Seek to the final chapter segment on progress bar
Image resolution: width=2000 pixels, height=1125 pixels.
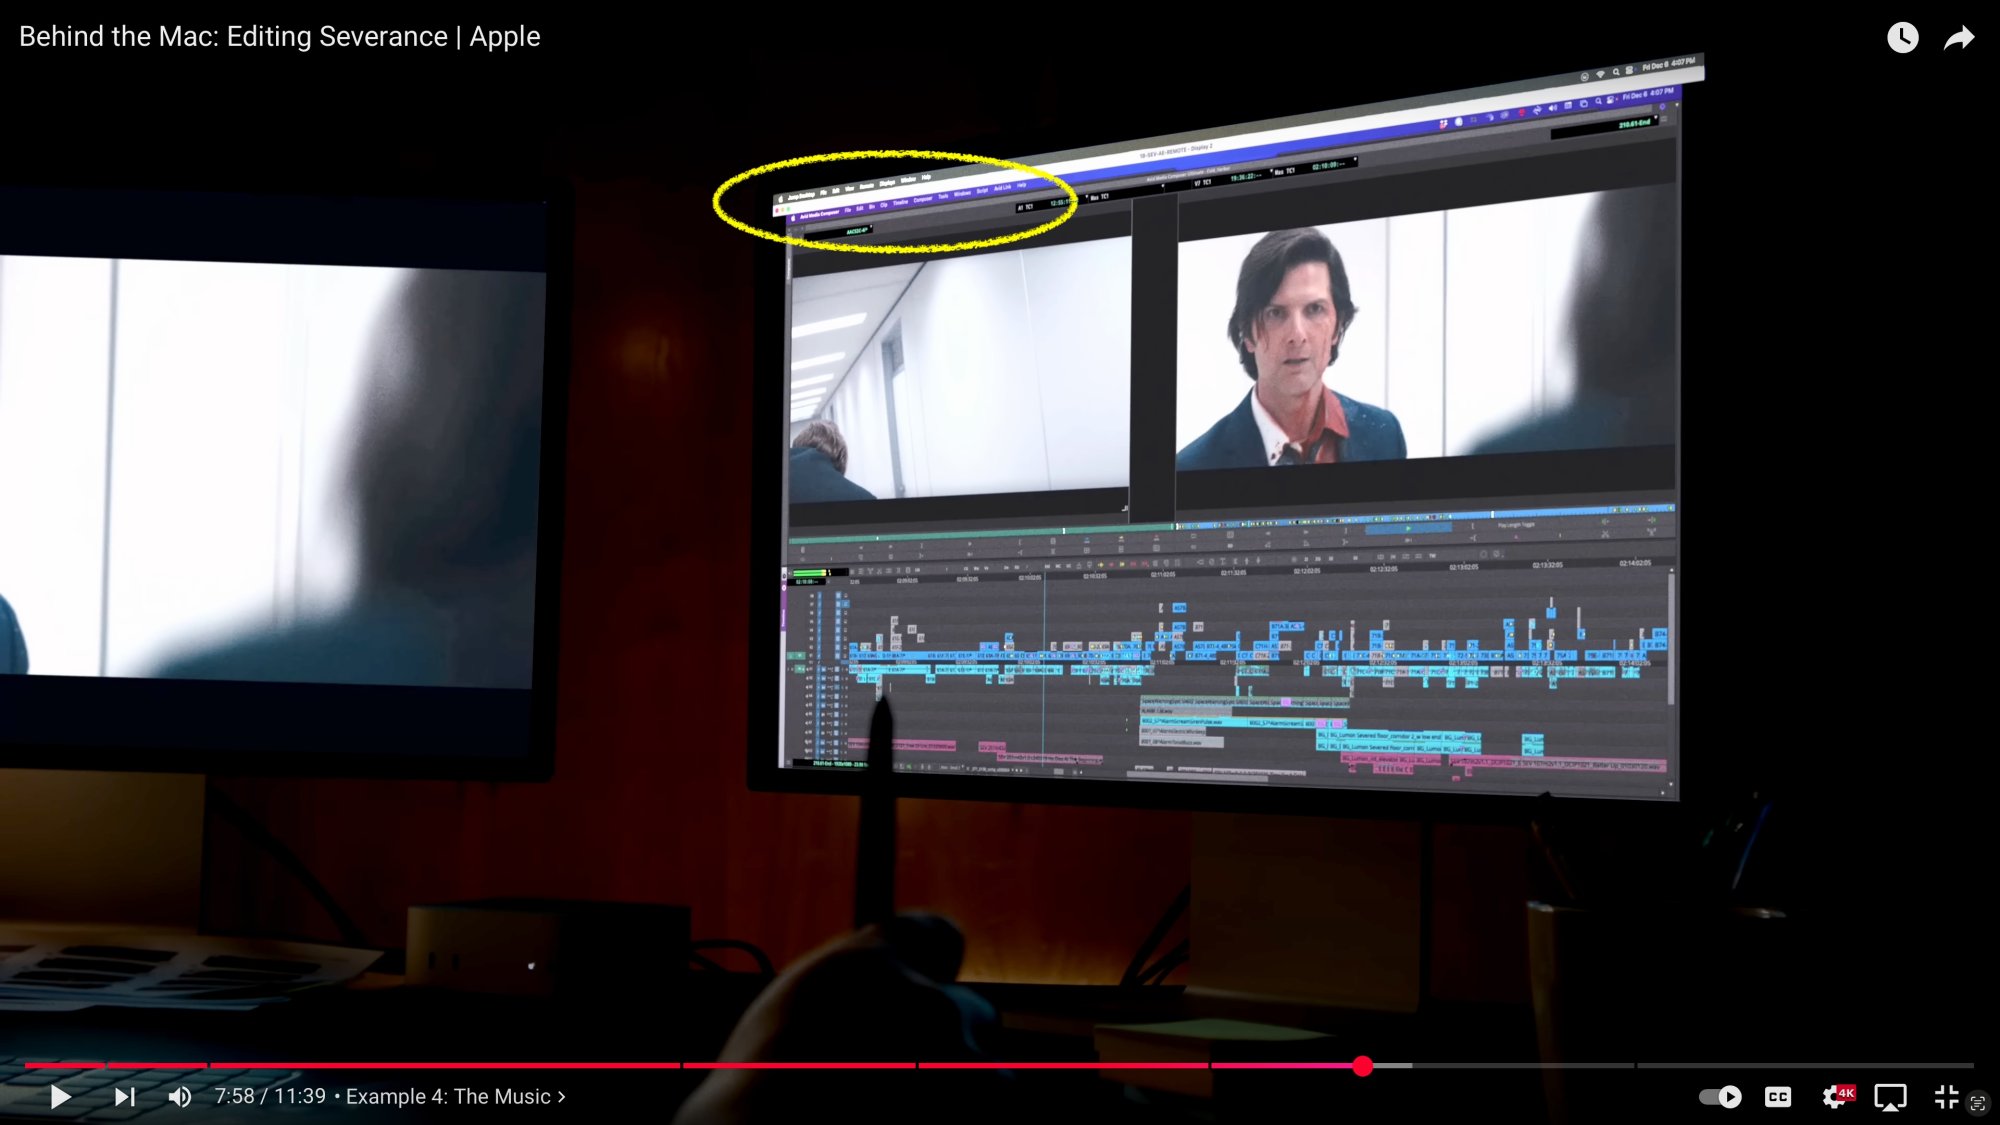tap(1805, 1066)
